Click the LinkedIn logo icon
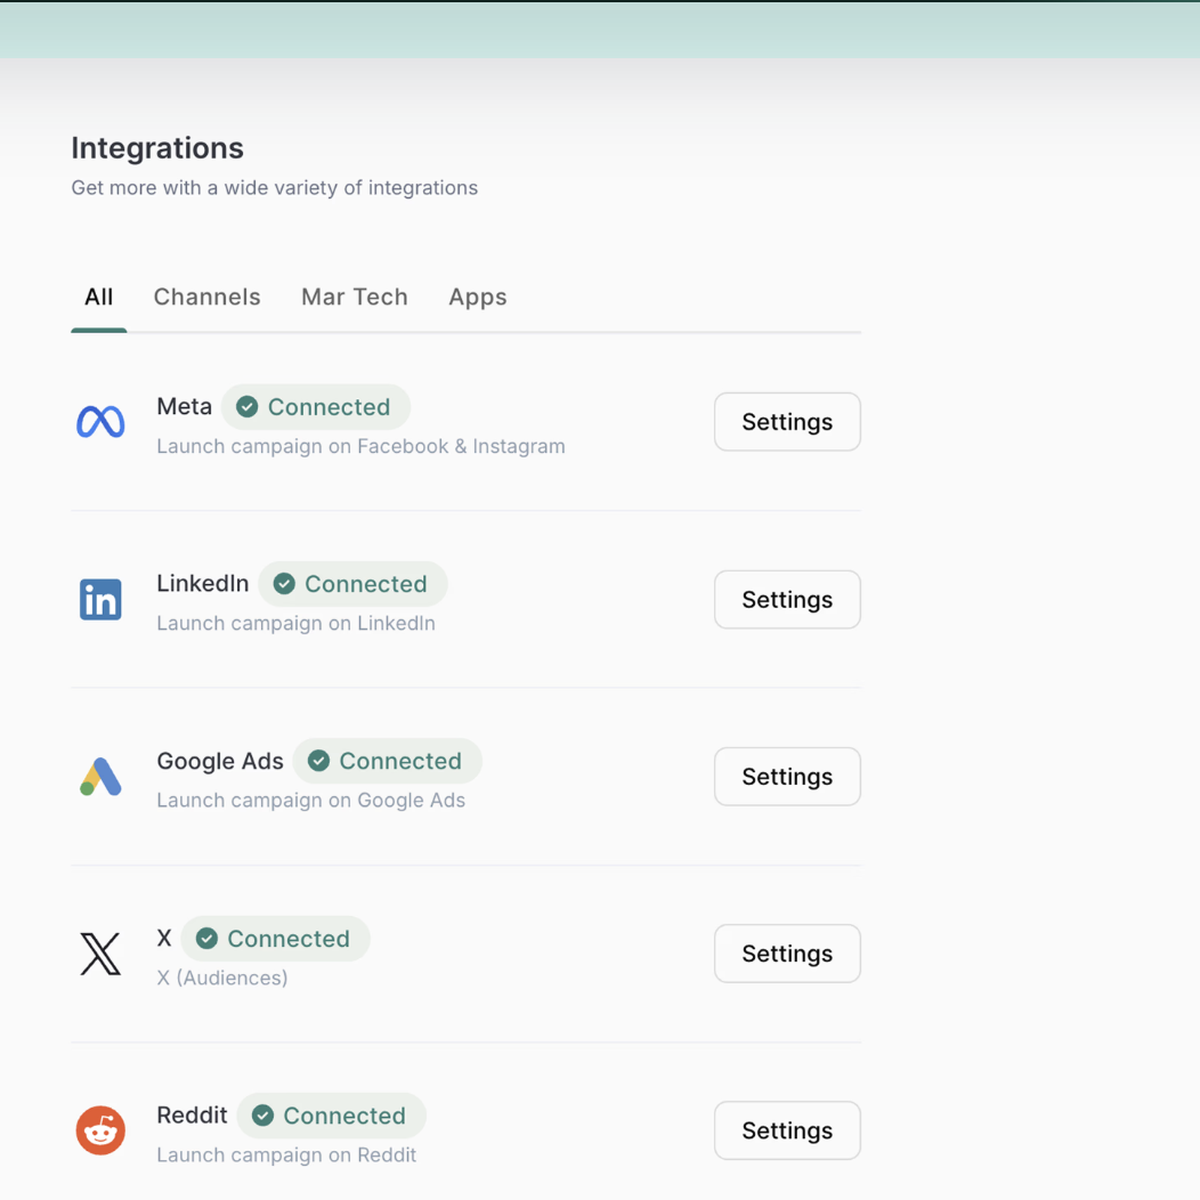 coord(101,600)
